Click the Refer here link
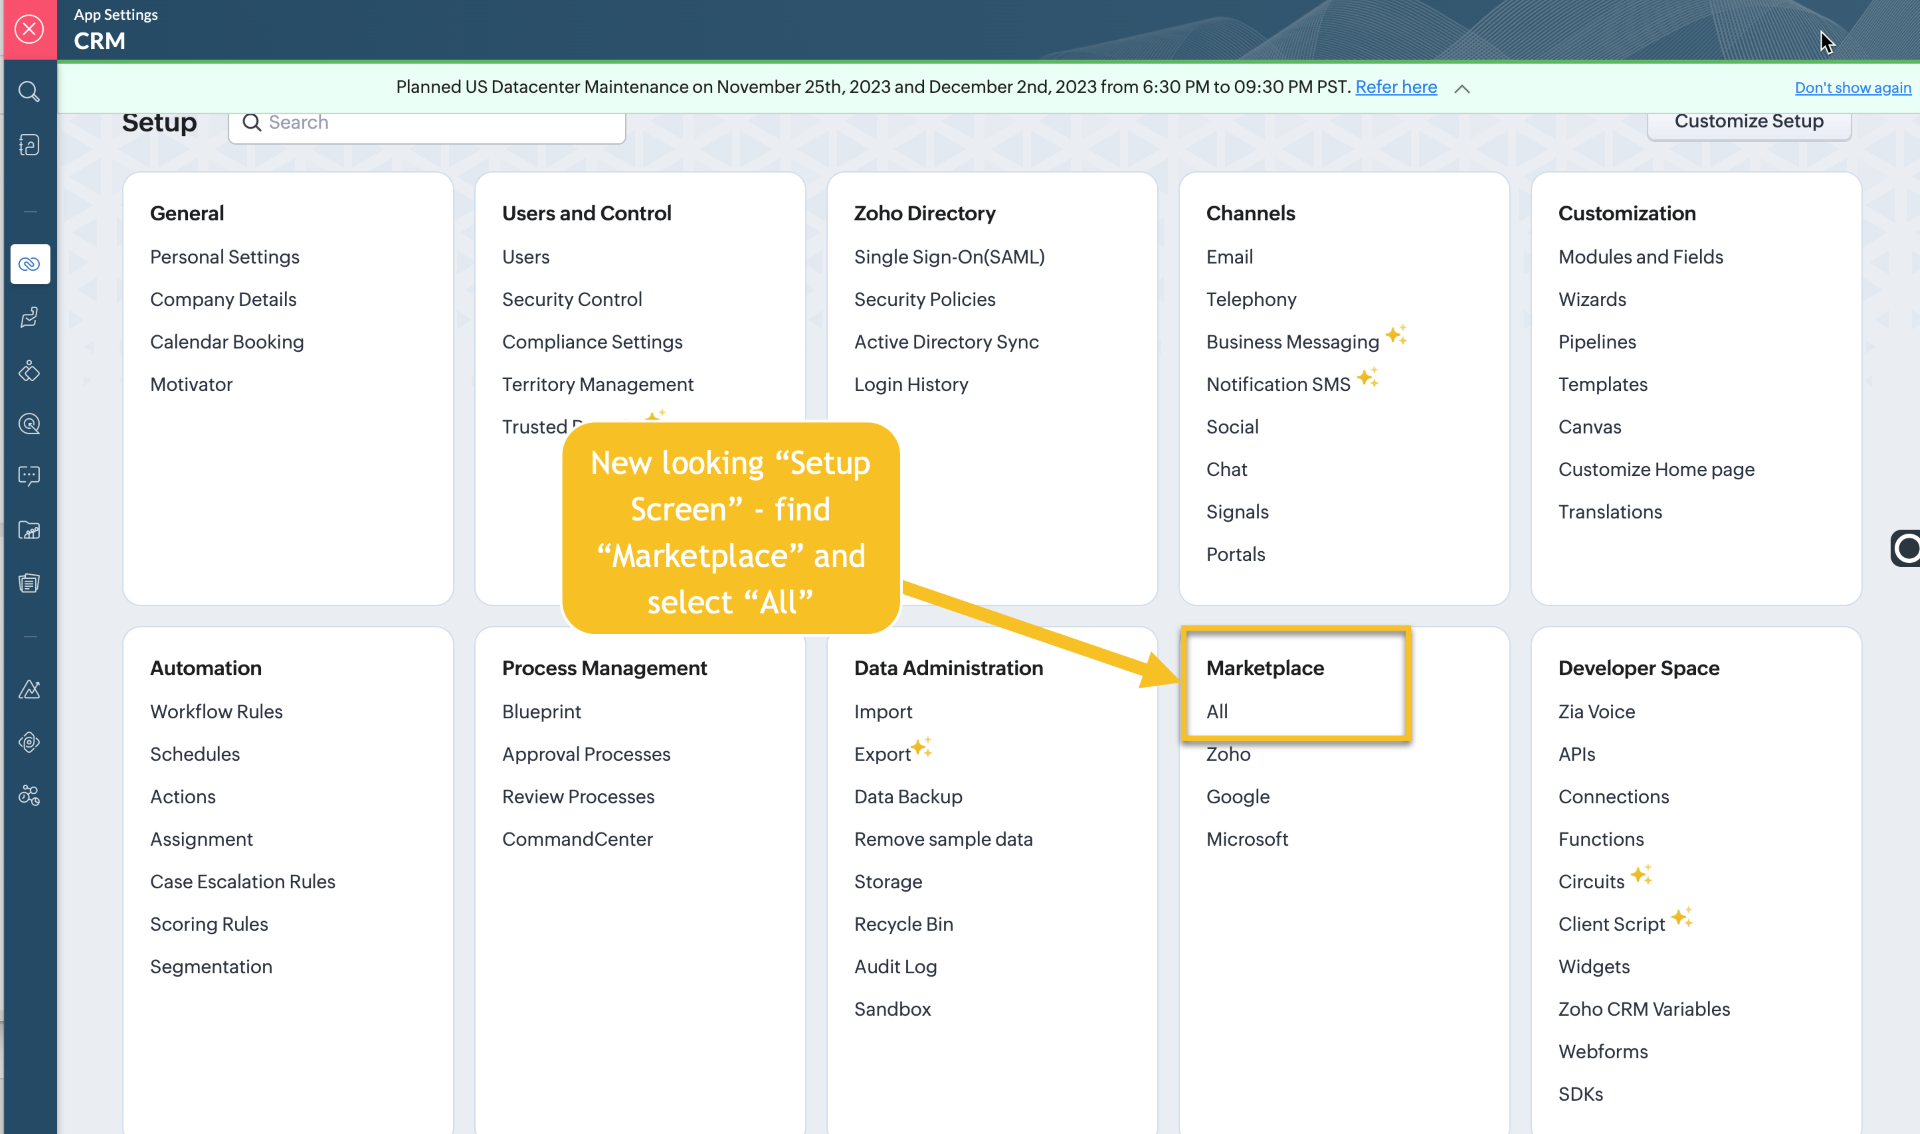 coord(1395,87)
